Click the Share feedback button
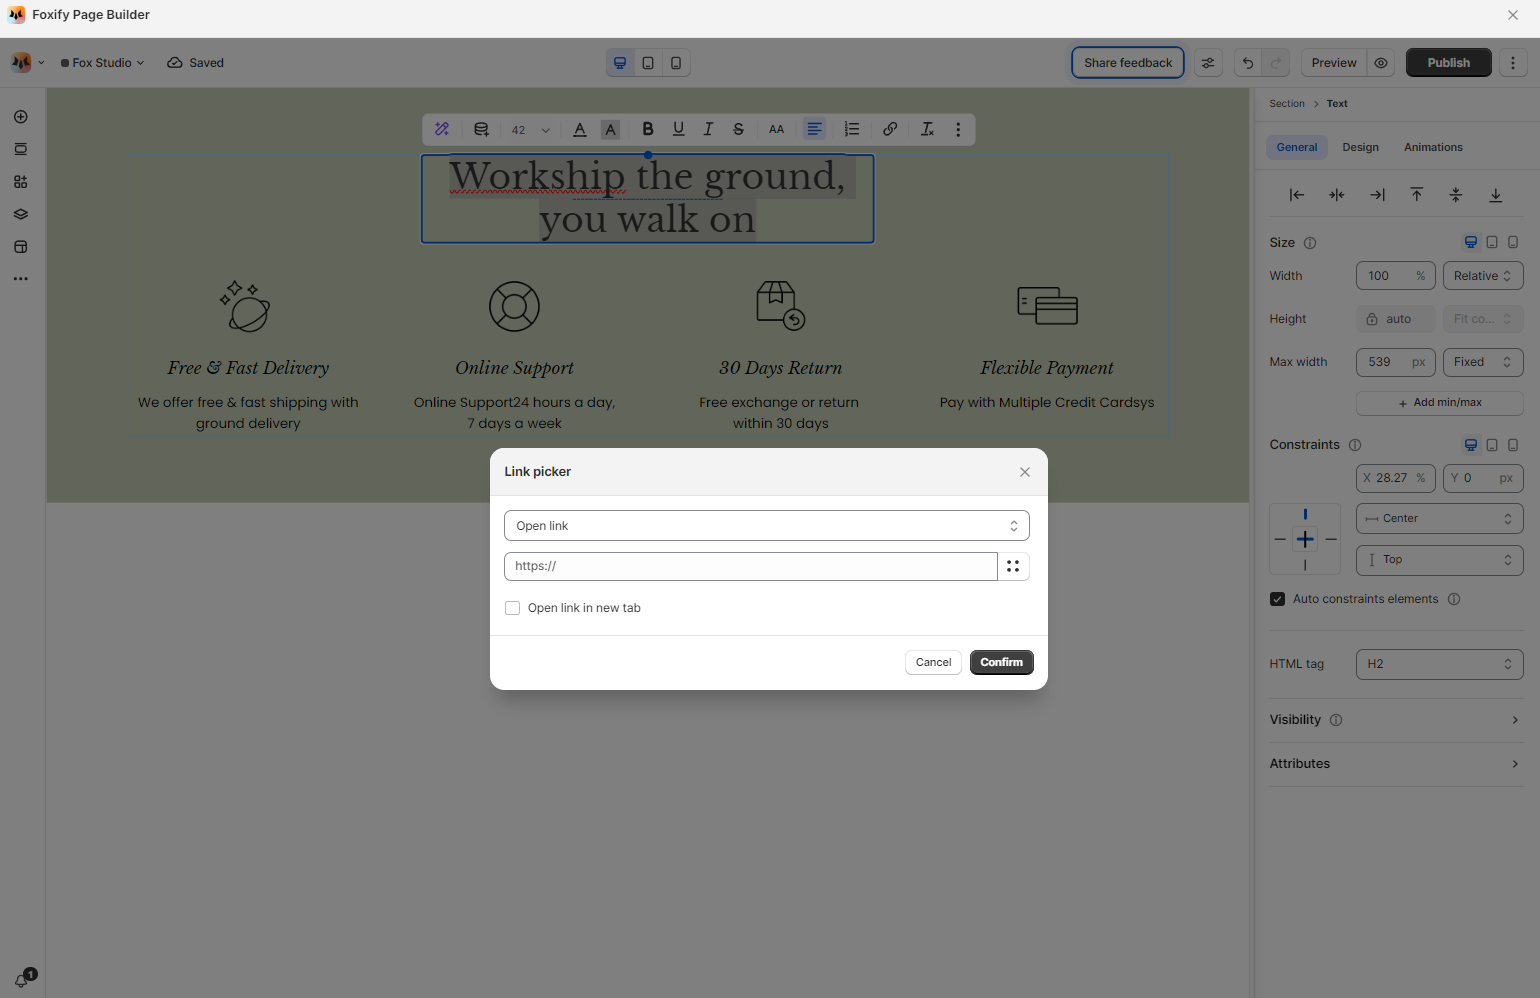 click(x=1128, y=63)
